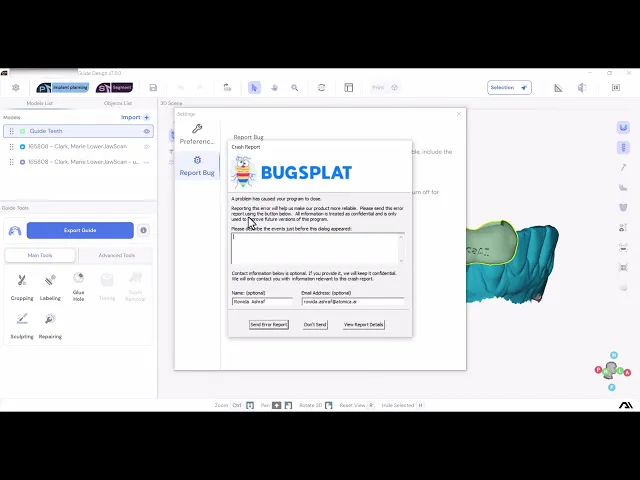Click the A marker on orientation widget
Viewport: 640px width, 480px height.
coord(627,373)
